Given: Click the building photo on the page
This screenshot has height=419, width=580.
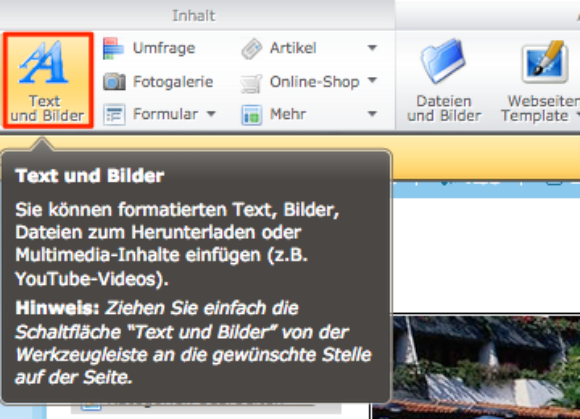Looking at the screenshot, I should 486,367.
